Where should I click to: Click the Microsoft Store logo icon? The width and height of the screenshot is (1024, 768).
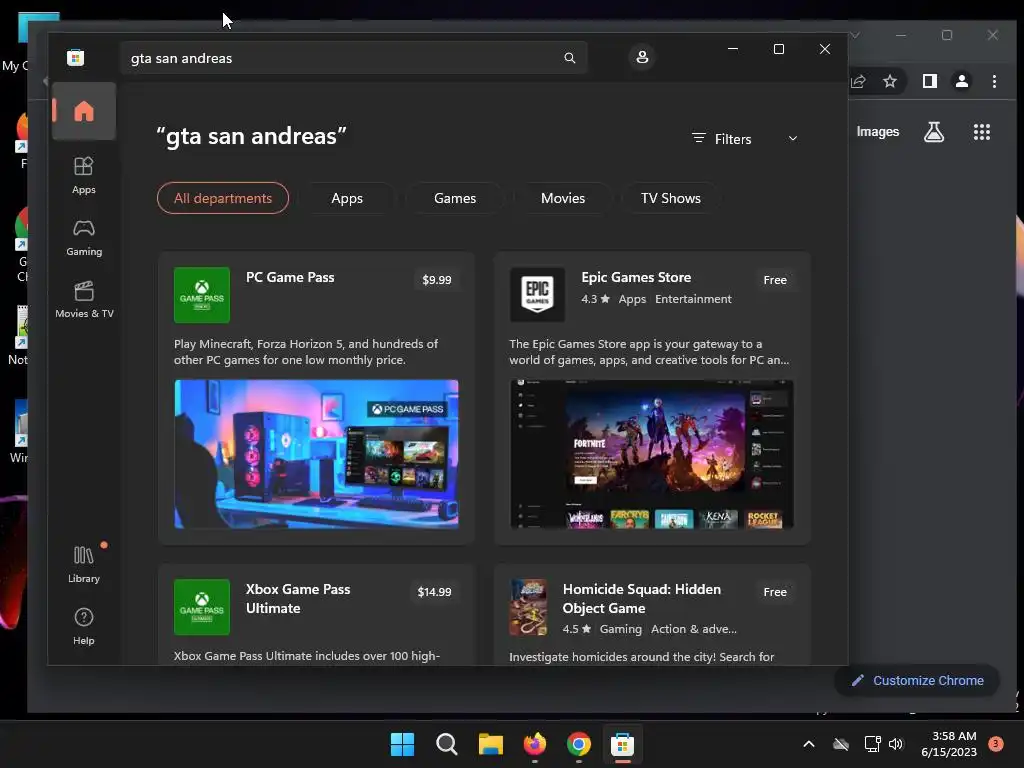coord(76,57)
